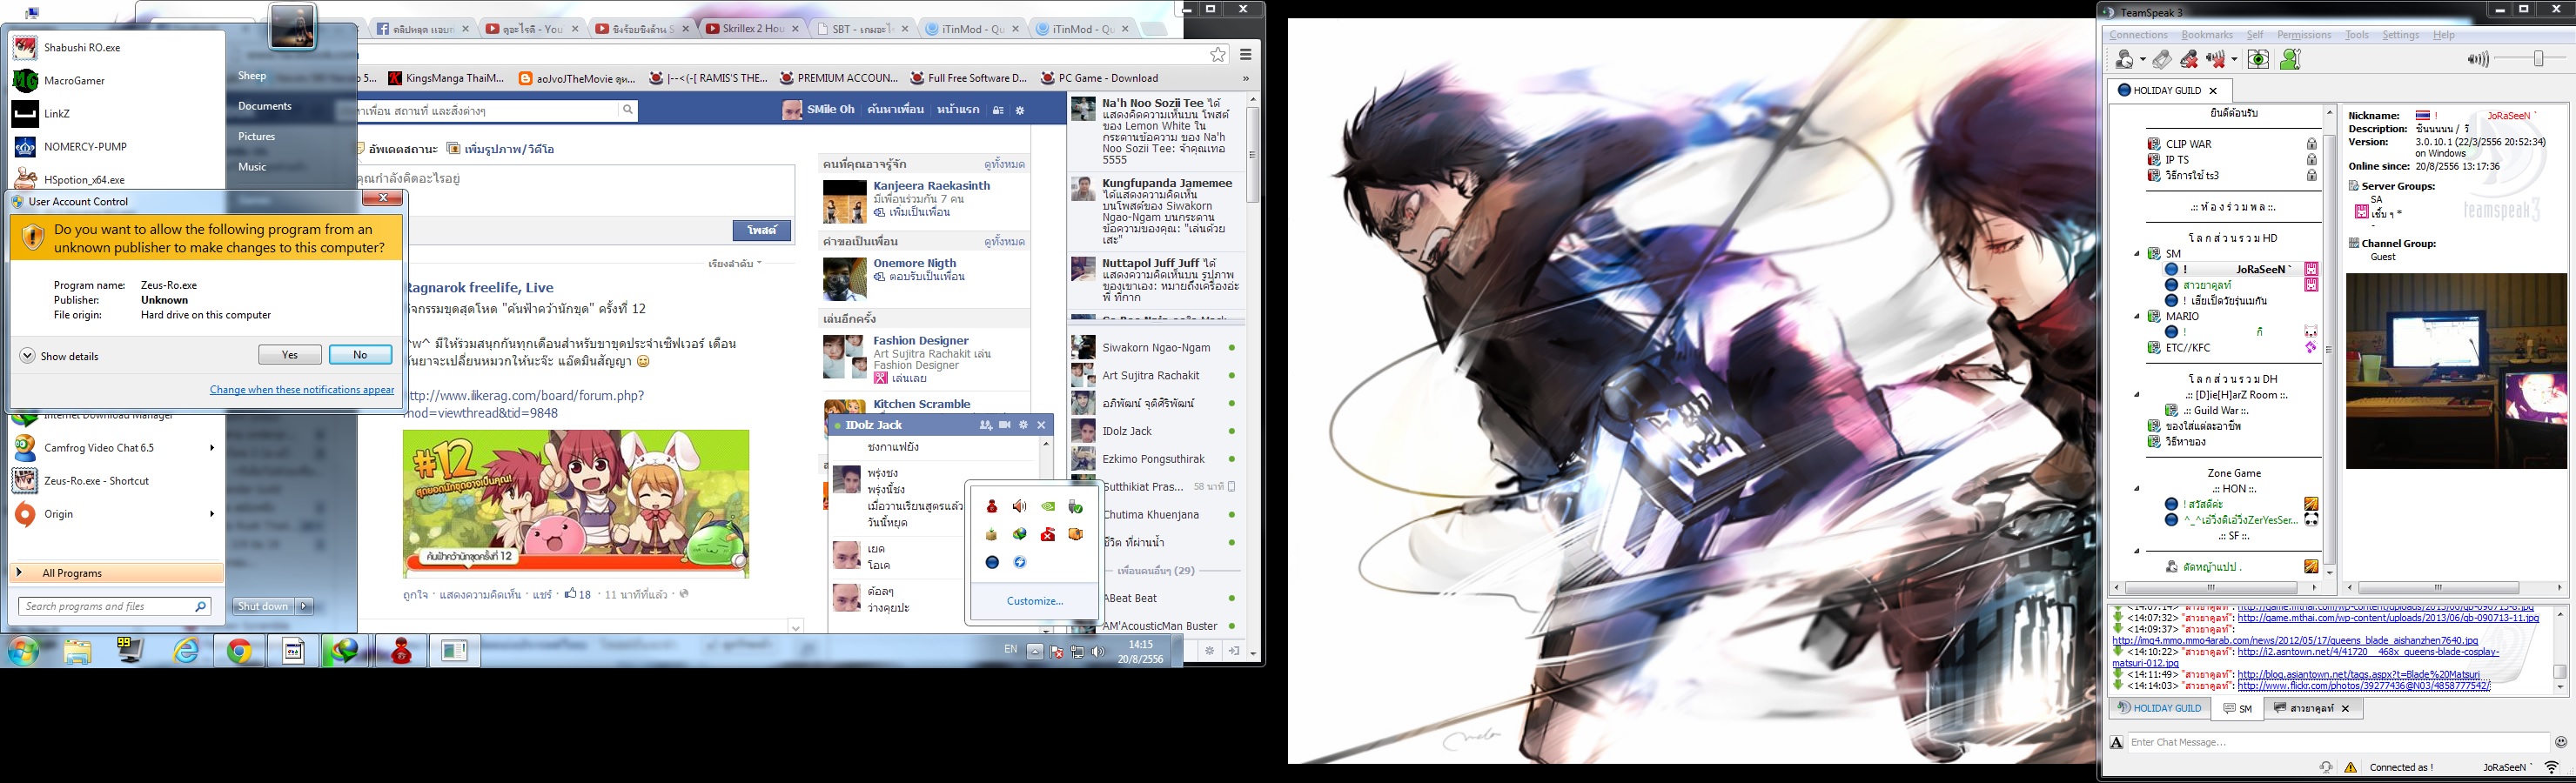2576x783 pixels.
Task: Open the away status dropdown arrow in TeamSpeak
Action: 2142,61
